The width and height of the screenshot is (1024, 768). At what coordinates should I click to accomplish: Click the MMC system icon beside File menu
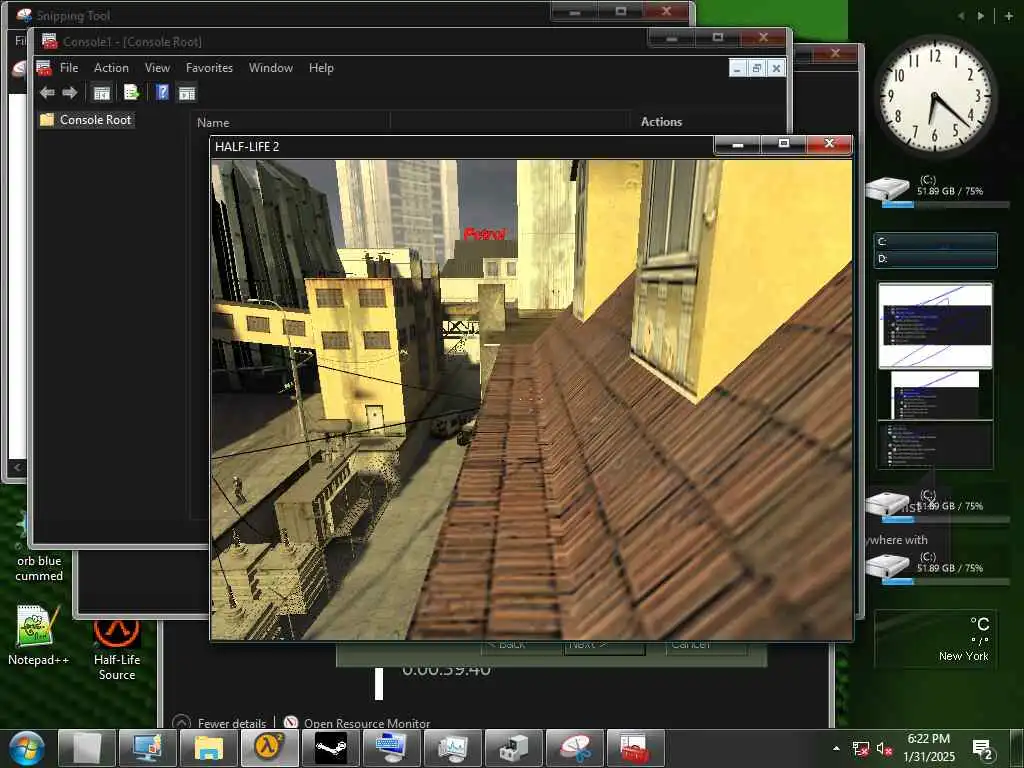click(x=44, y=68)
